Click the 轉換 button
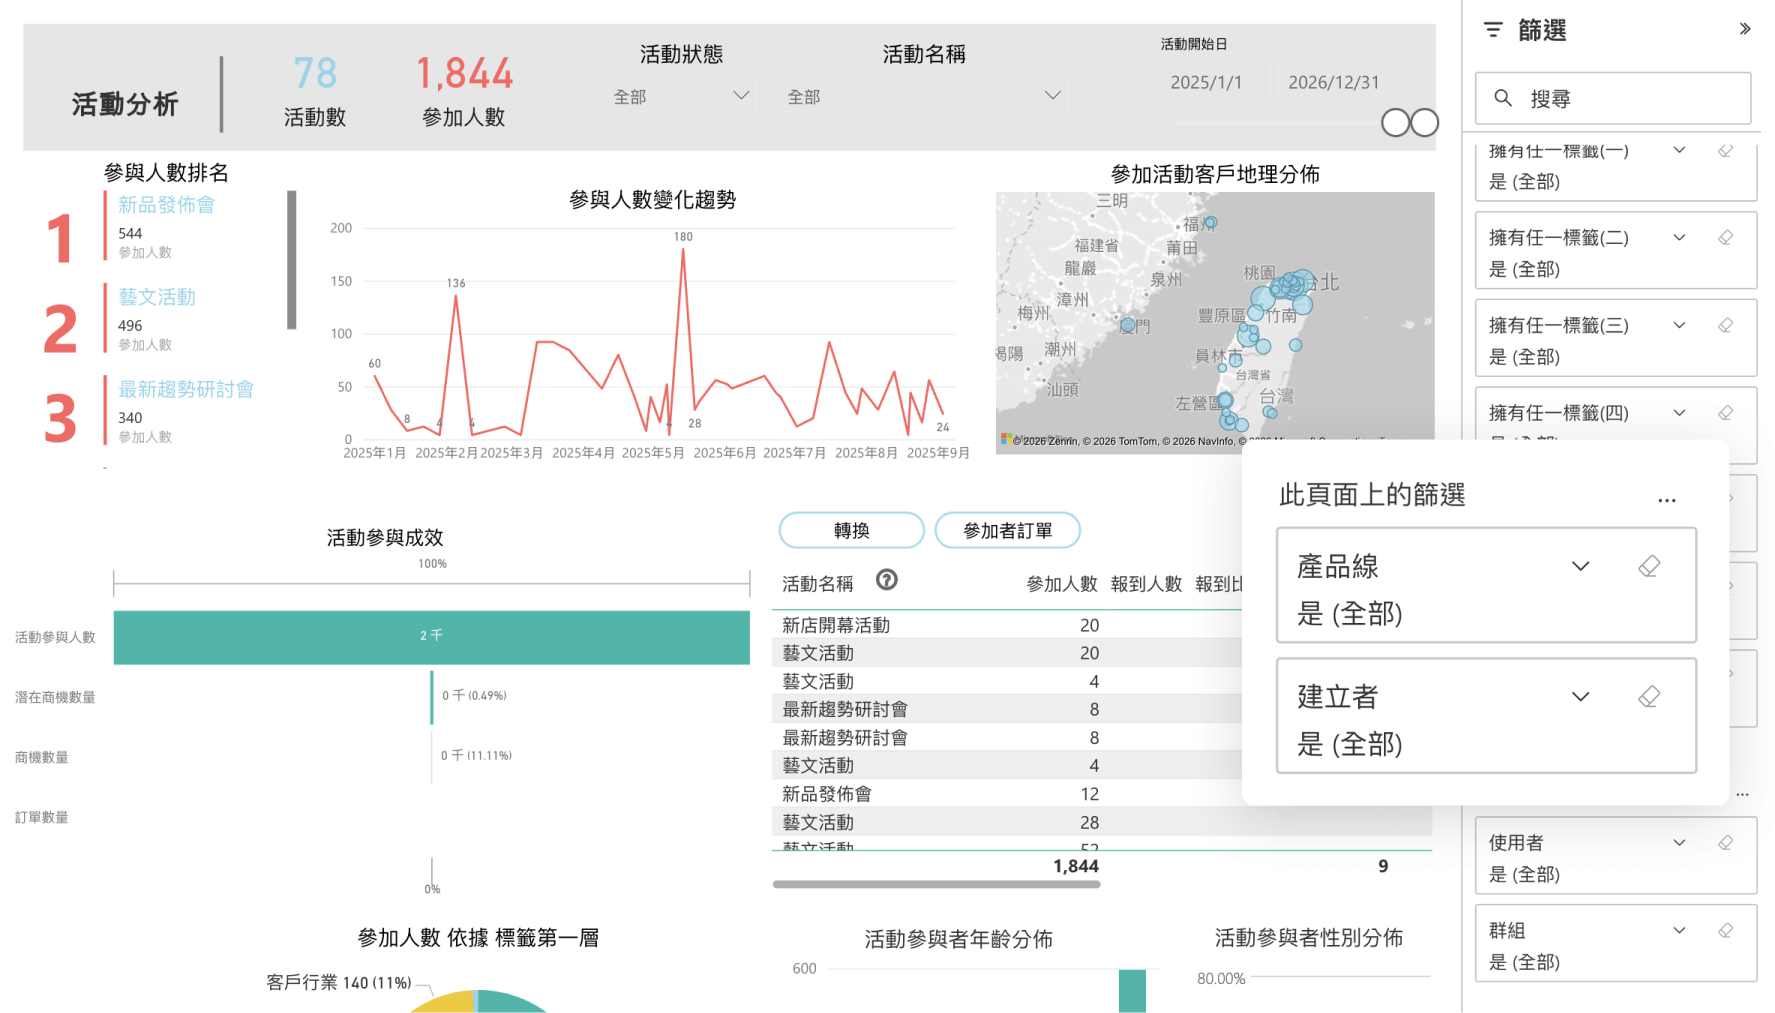This screenshot has height=1013, width=1775. pos(851,530)
